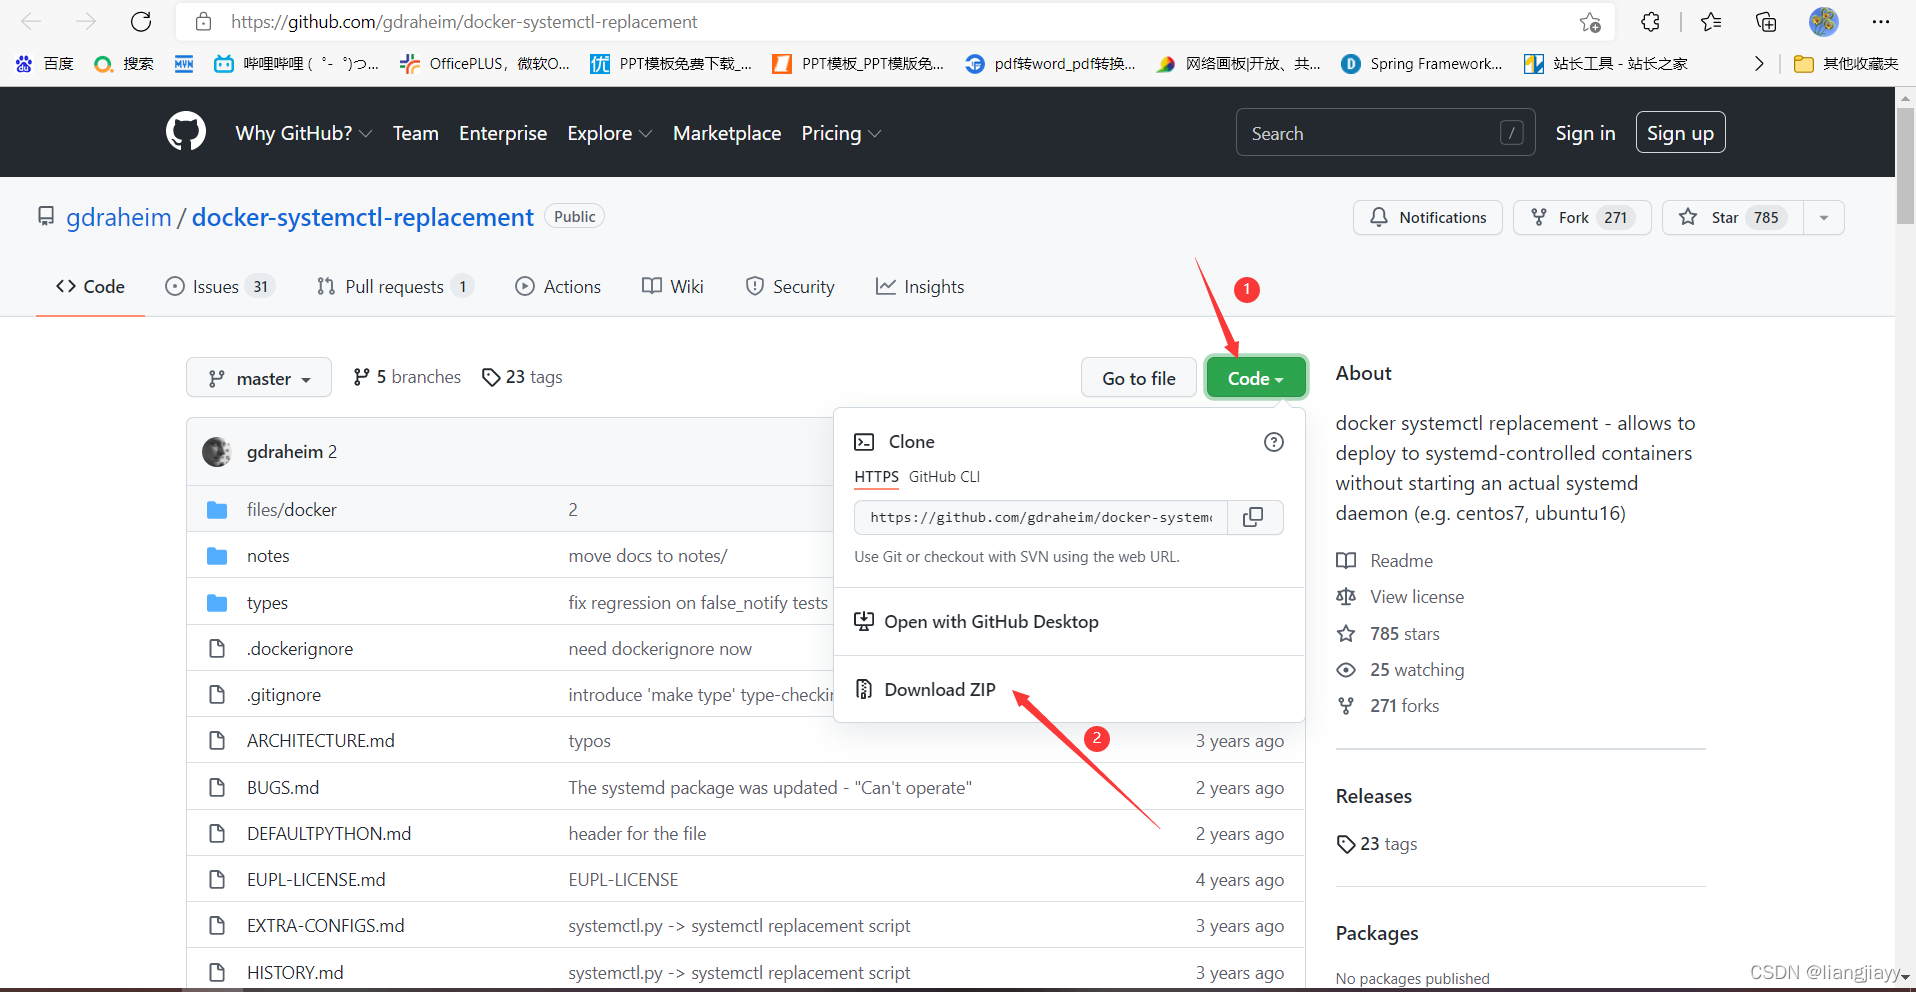The image size is (1916, 992).
Task: Click the files/docker folder icon
Action: point(217,510)
